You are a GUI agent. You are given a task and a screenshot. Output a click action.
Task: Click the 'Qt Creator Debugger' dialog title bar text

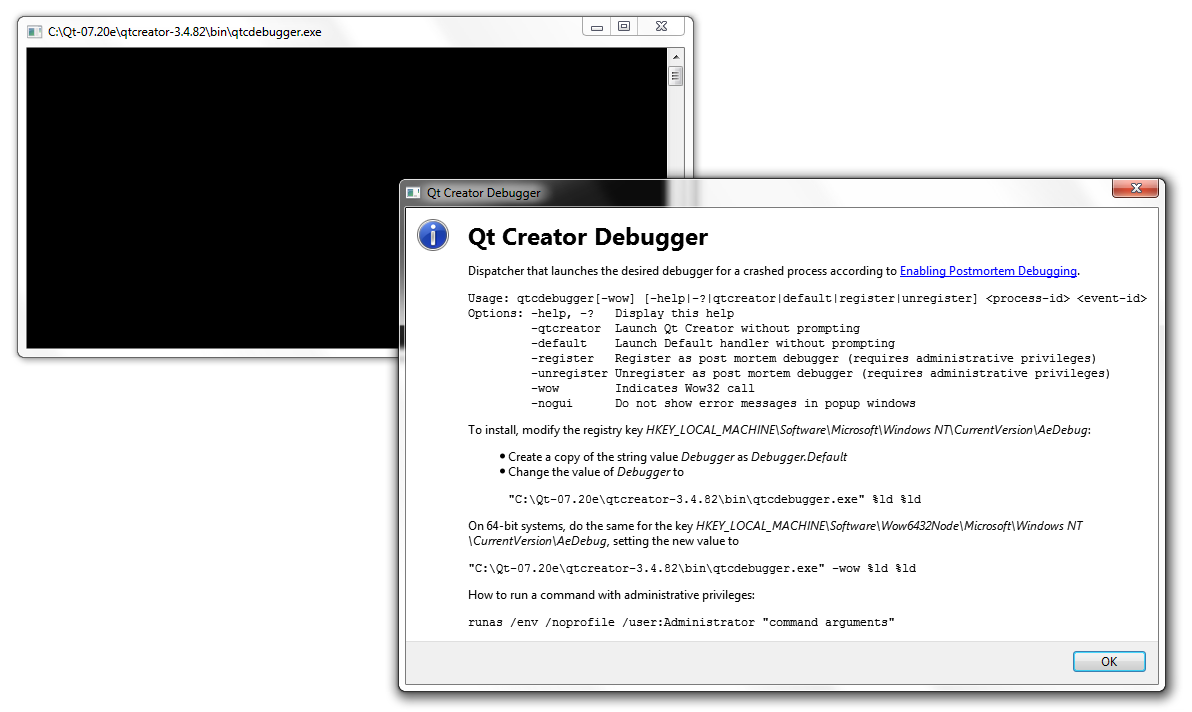[483, 193]
